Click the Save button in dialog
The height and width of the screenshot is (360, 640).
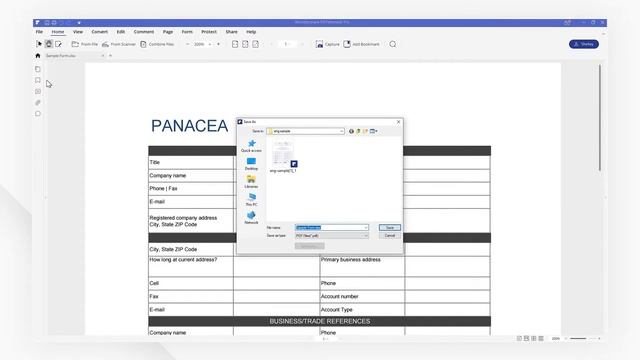[x=390, y=227]
